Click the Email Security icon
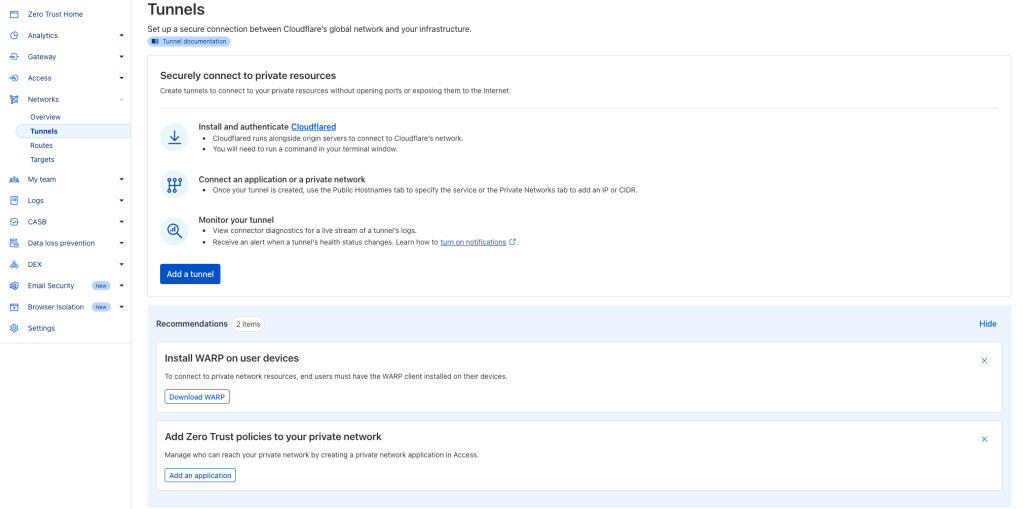 click(x=14, y=286)
